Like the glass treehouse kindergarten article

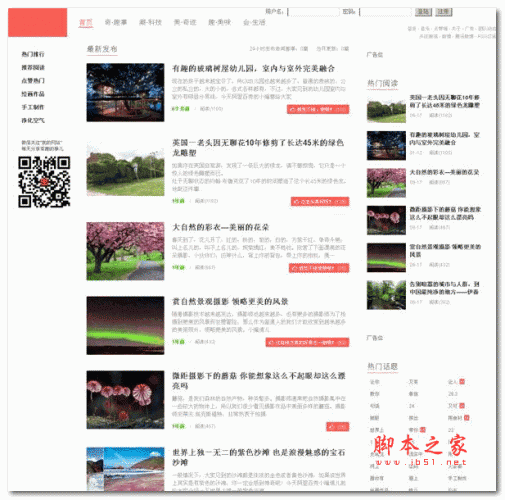(318, 109)
